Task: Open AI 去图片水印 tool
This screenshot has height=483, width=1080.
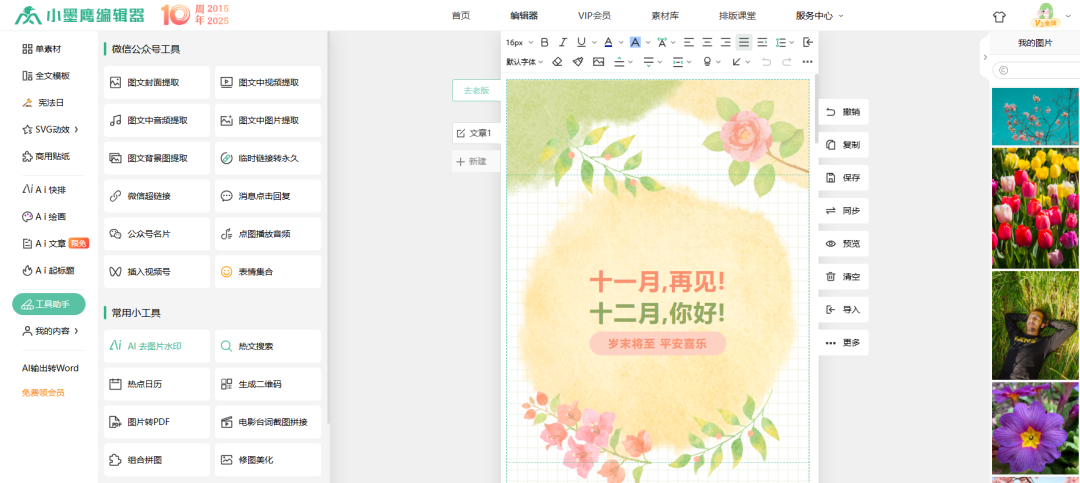Action: click(157, 346)
